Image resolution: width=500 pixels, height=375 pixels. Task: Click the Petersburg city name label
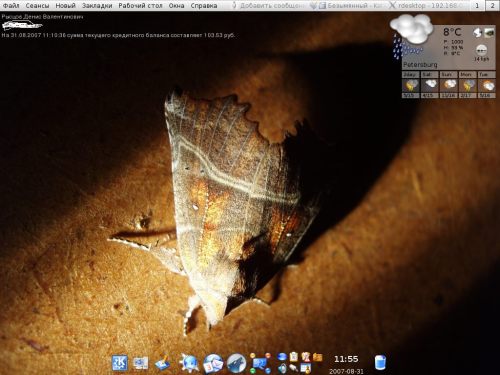[420, 64]
